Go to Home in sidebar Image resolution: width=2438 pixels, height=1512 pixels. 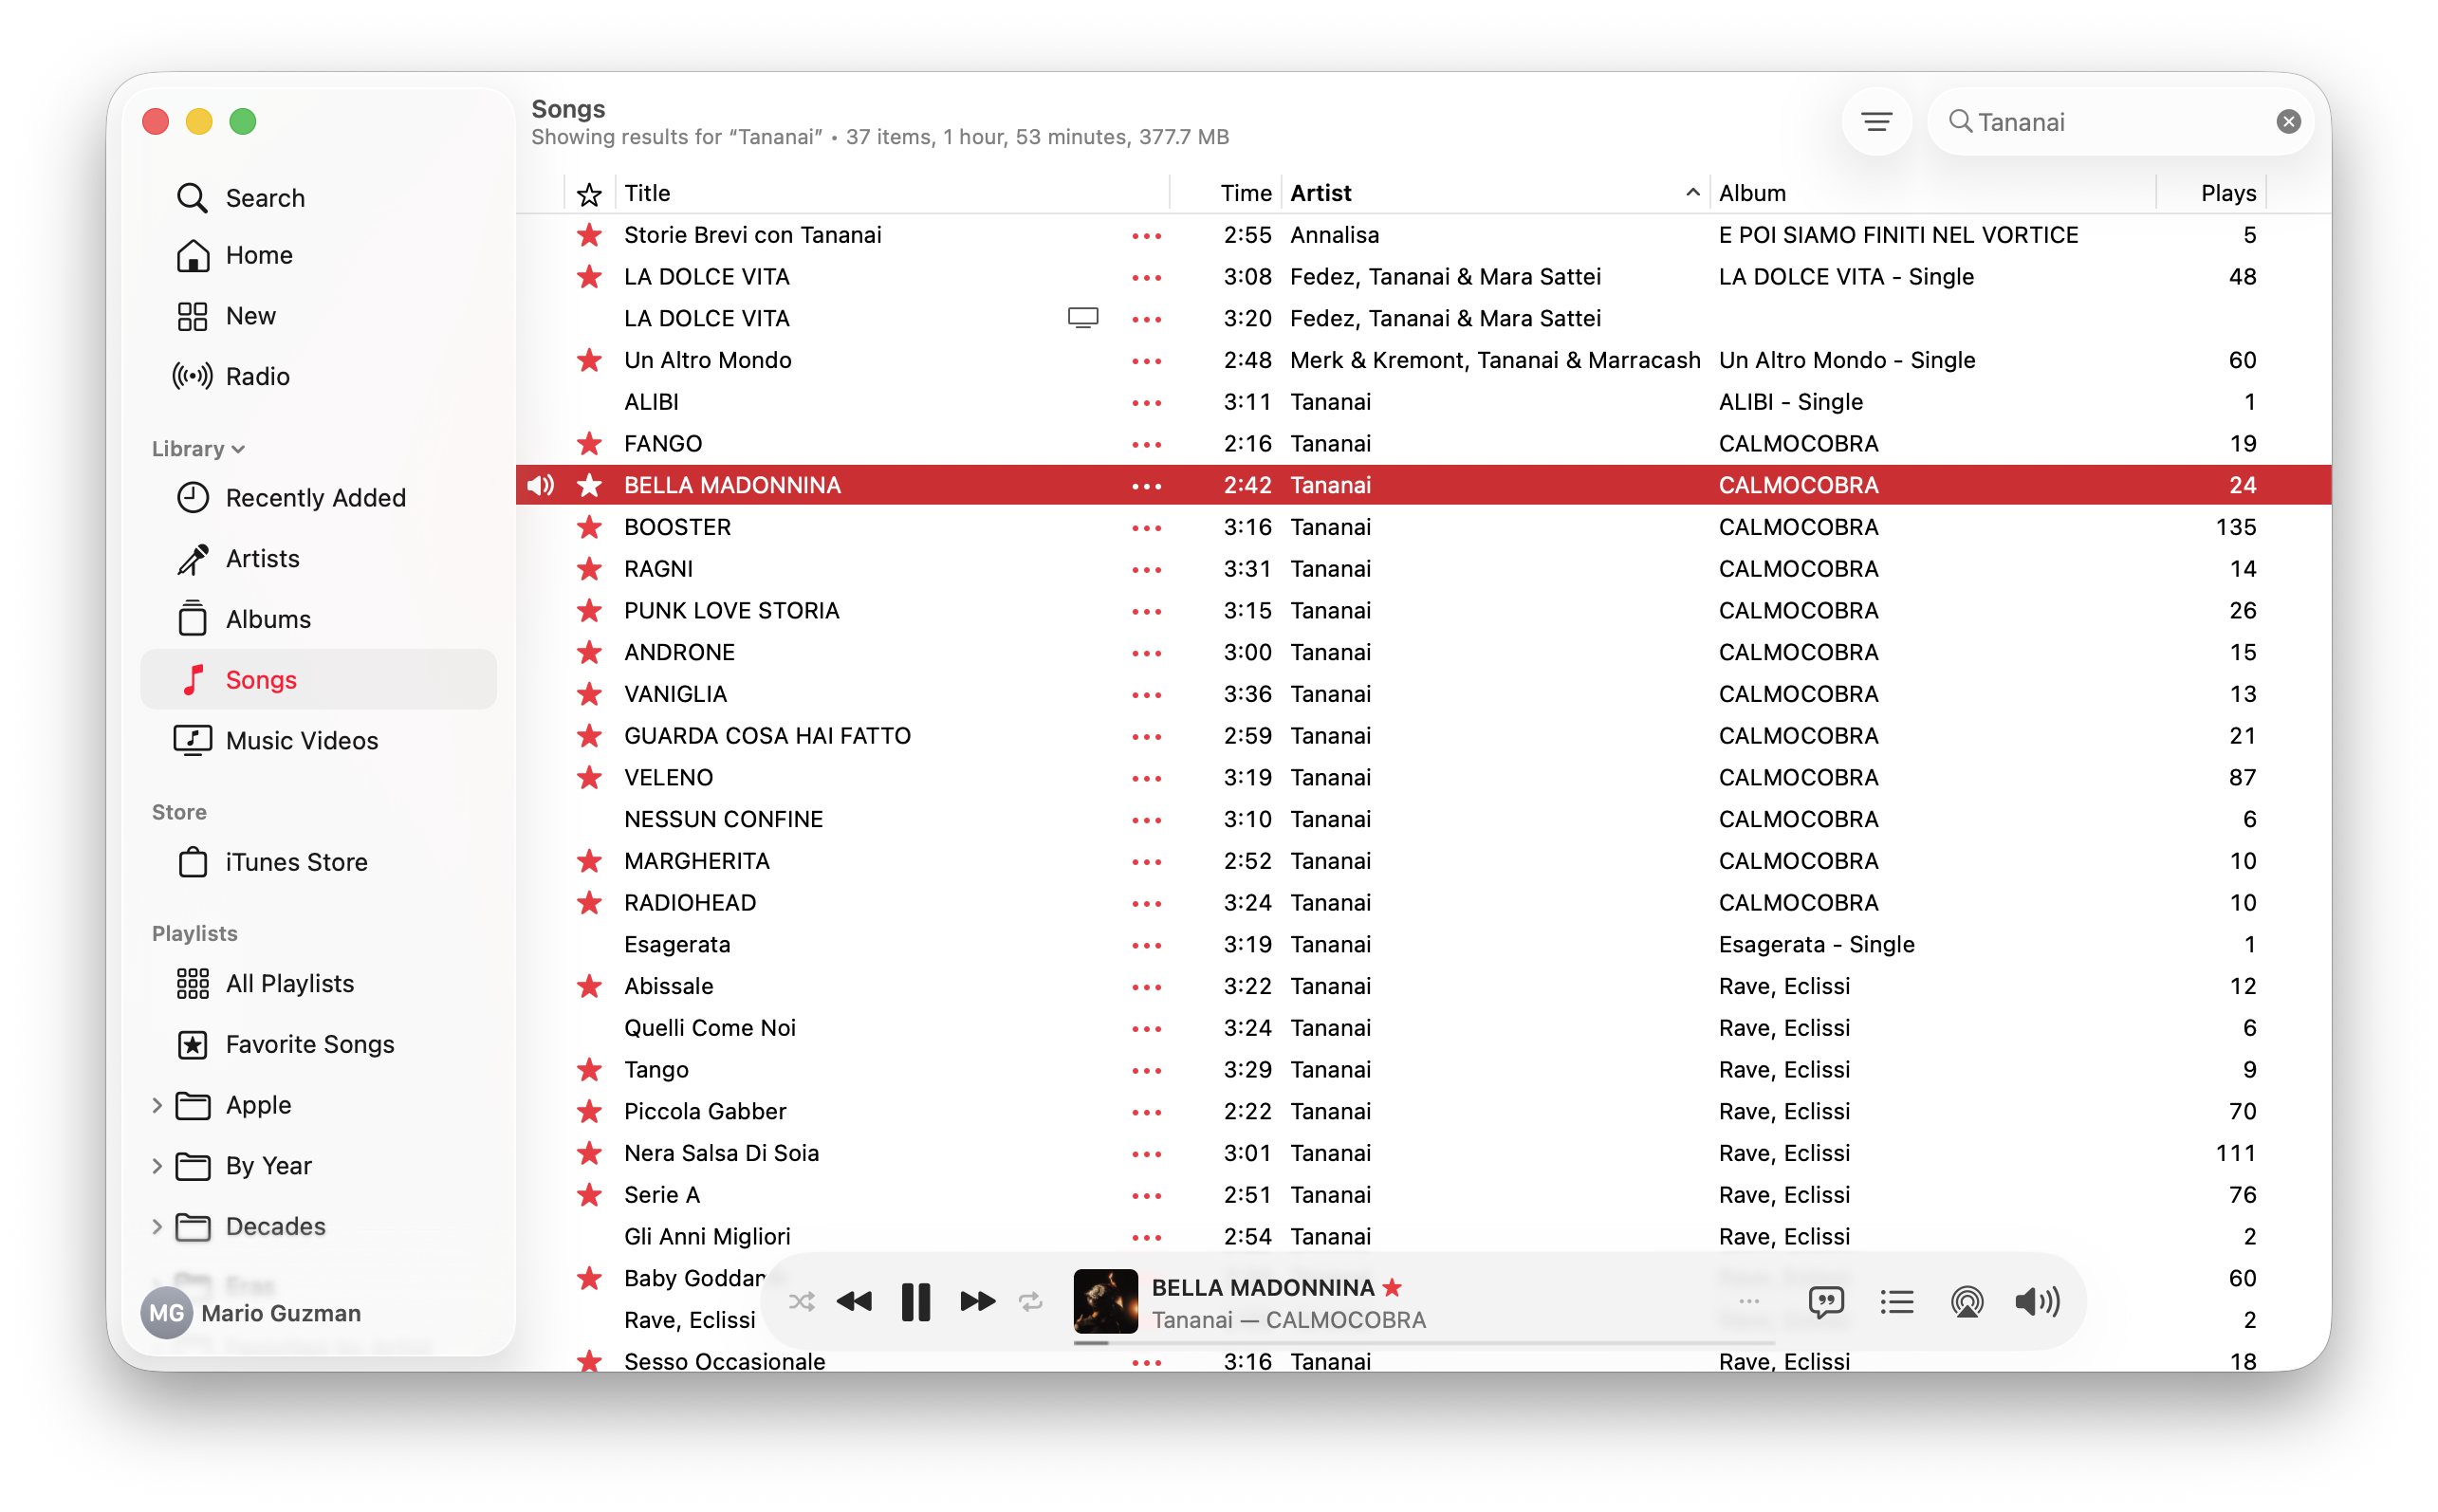coord(318,255)
